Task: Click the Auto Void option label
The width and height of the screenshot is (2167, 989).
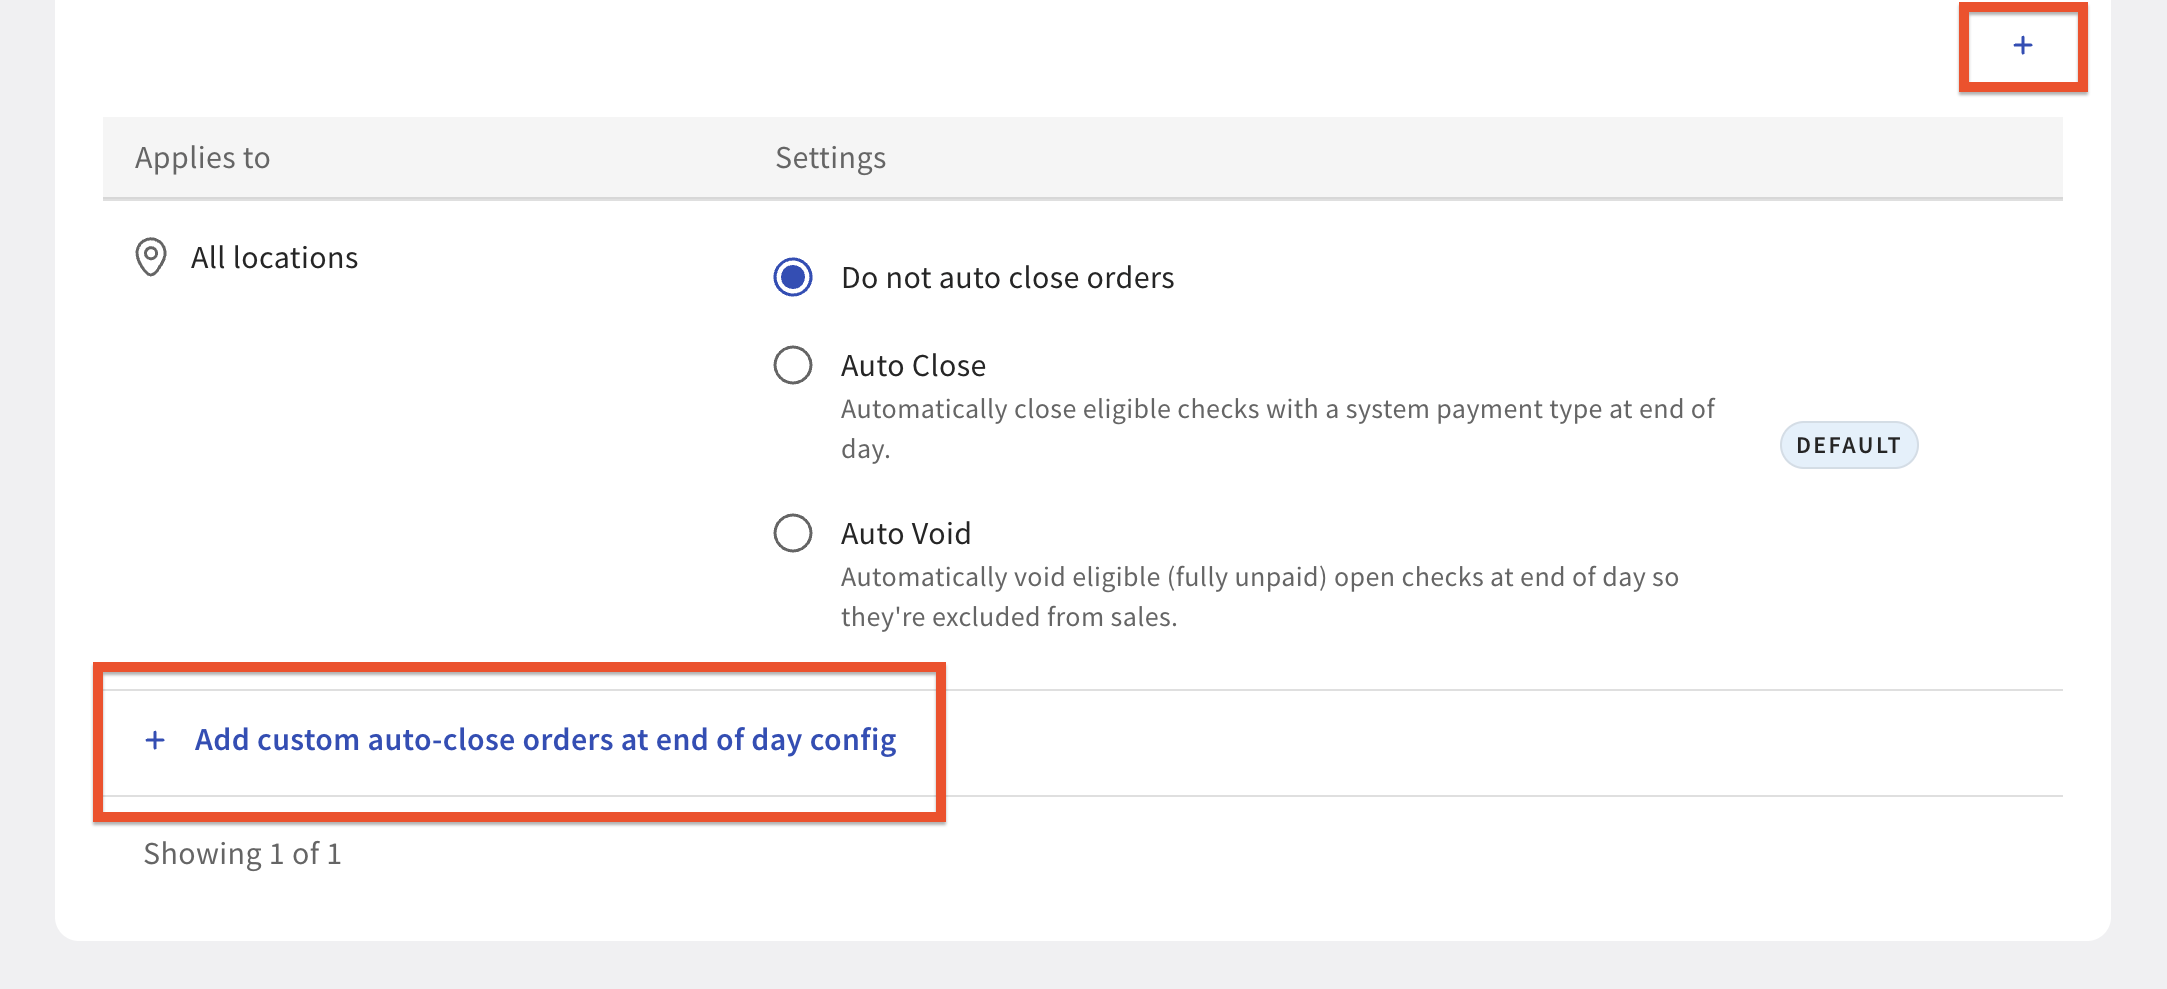Action: pyautogui.click(x=906, y=534)
